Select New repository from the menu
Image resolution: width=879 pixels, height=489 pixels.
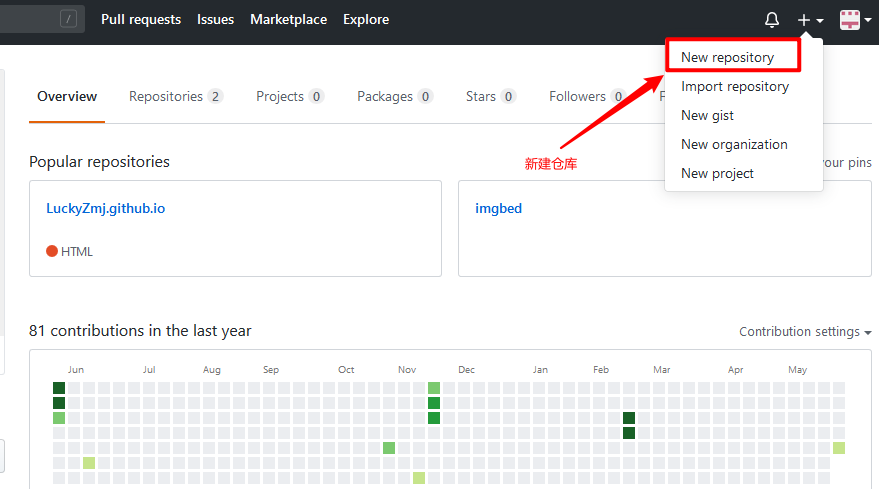point(727,57)
